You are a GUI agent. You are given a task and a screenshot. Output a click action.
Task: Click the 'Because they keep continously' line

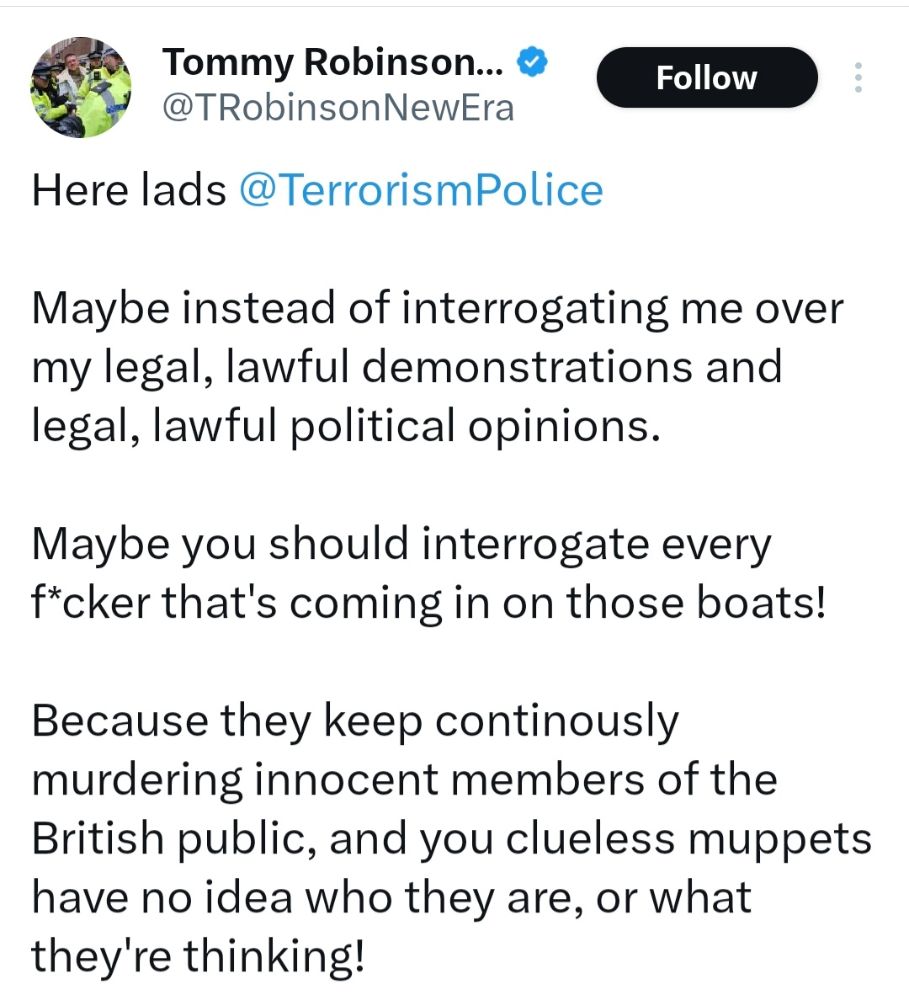click(355, 723)
